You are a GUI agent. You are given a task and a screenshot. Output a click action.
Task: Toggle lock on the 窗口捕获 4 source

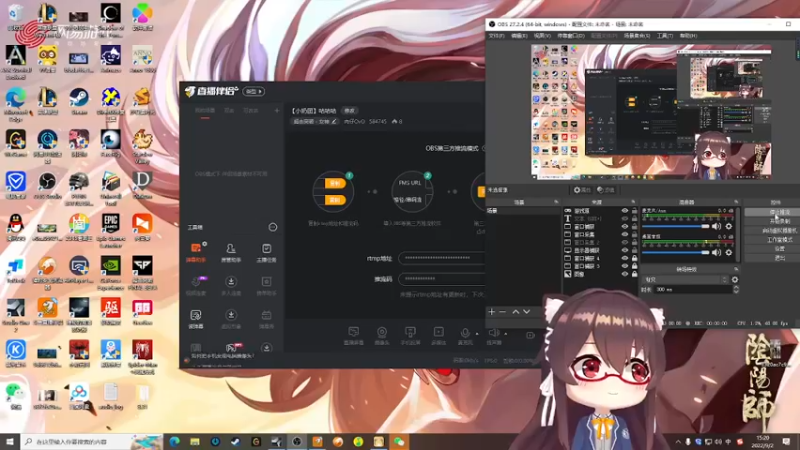[634, 258]
